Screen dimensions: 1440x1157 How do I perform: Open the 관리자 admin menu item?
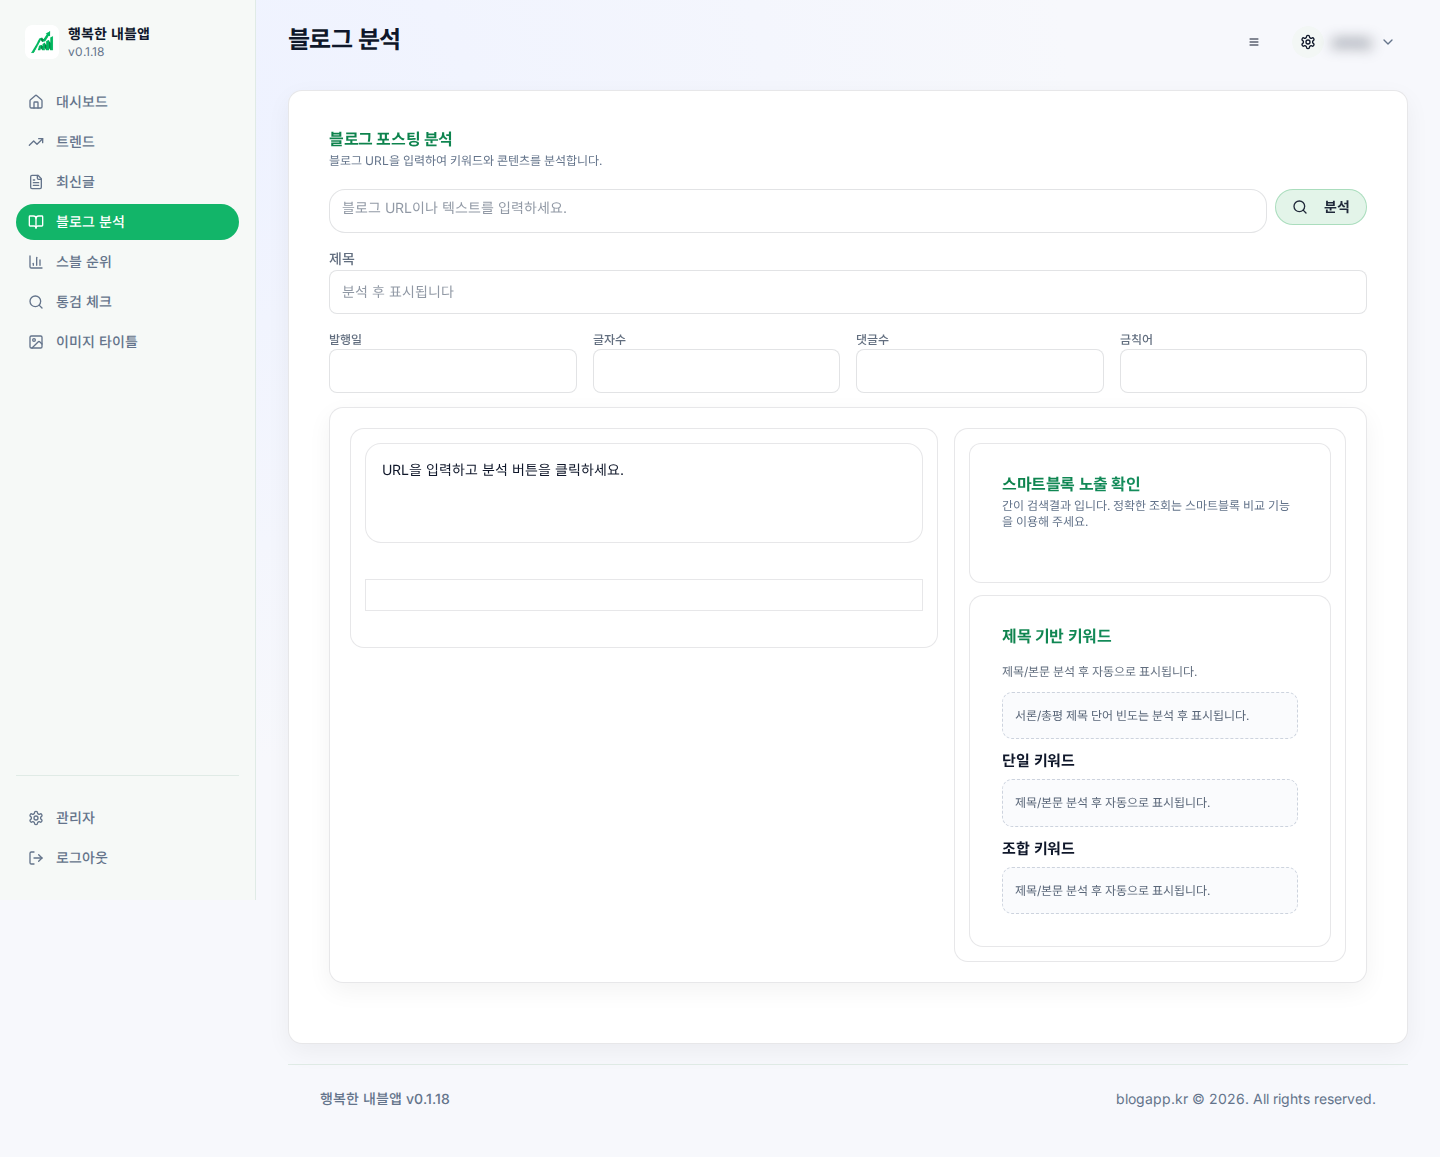coord(75,818)
